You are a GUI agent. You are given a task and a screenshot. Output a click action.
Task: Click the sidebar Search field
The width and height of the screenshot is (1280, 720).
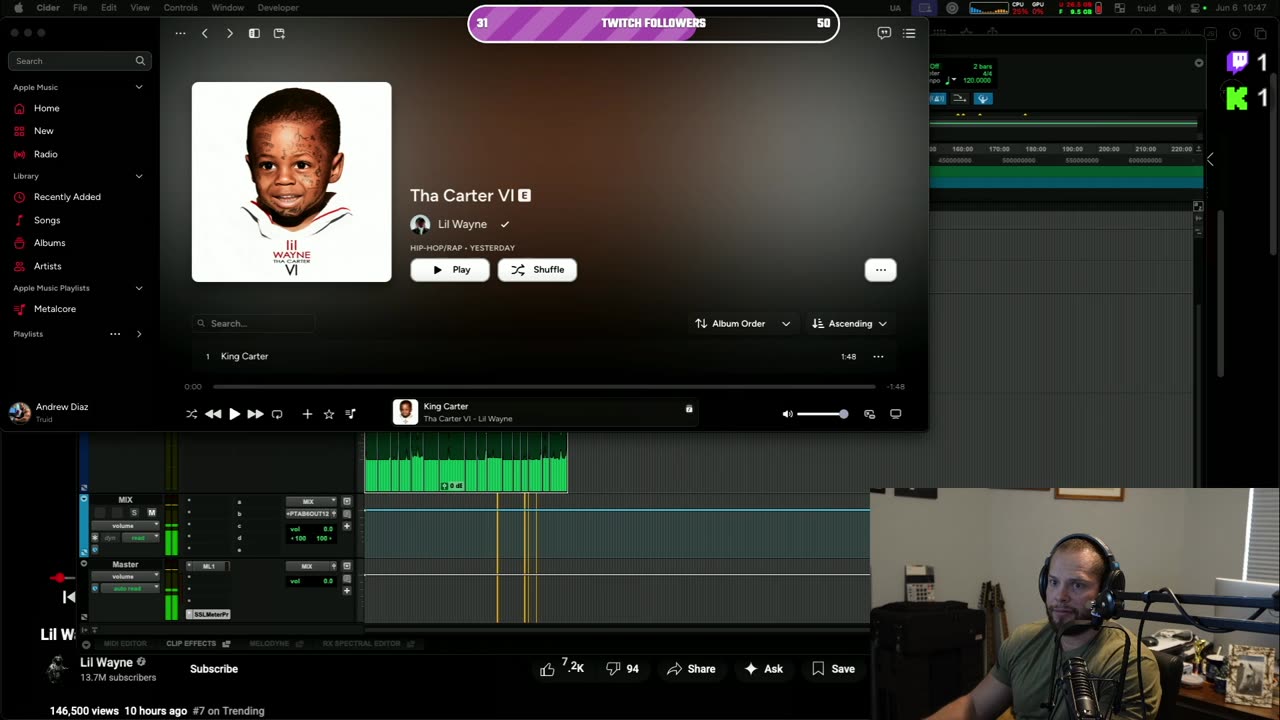[79, 61]
